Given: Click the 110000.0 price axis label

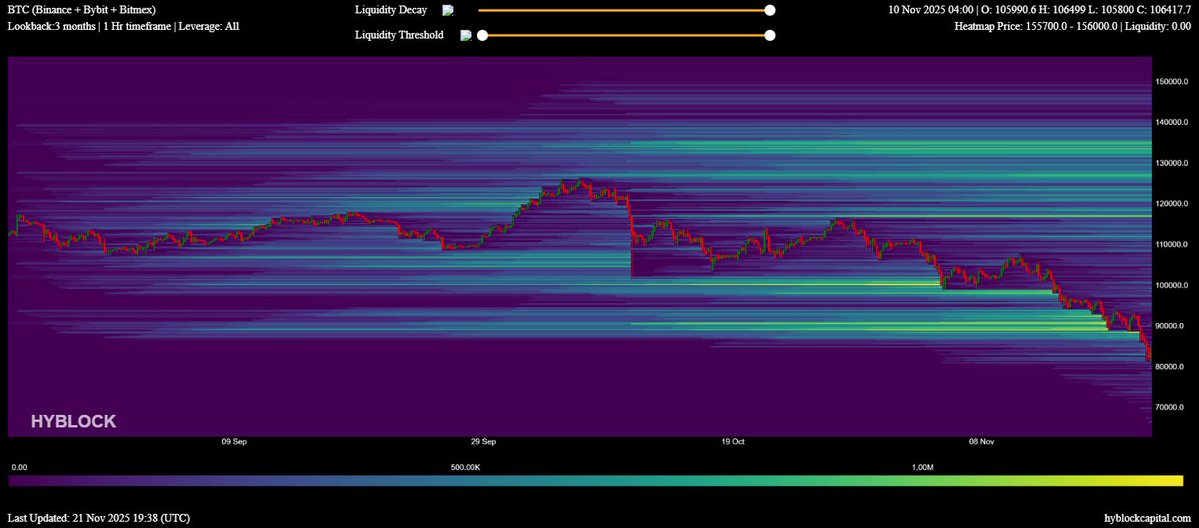Looking at the screenshot, I should 1172,244.
